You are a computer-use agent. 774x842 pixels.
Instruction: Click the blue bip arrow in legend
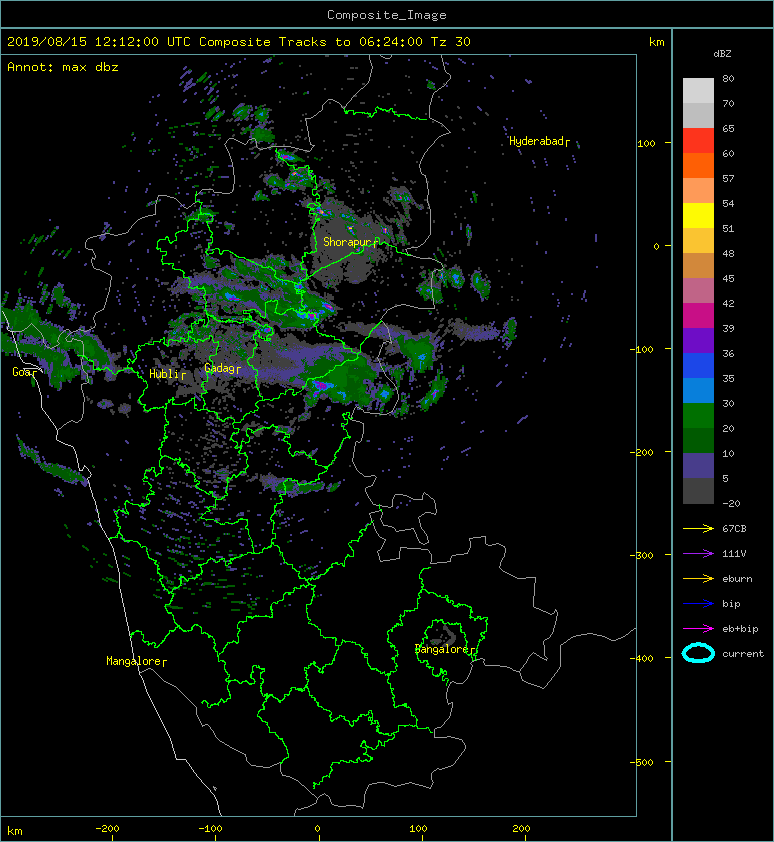click(698, 604)
